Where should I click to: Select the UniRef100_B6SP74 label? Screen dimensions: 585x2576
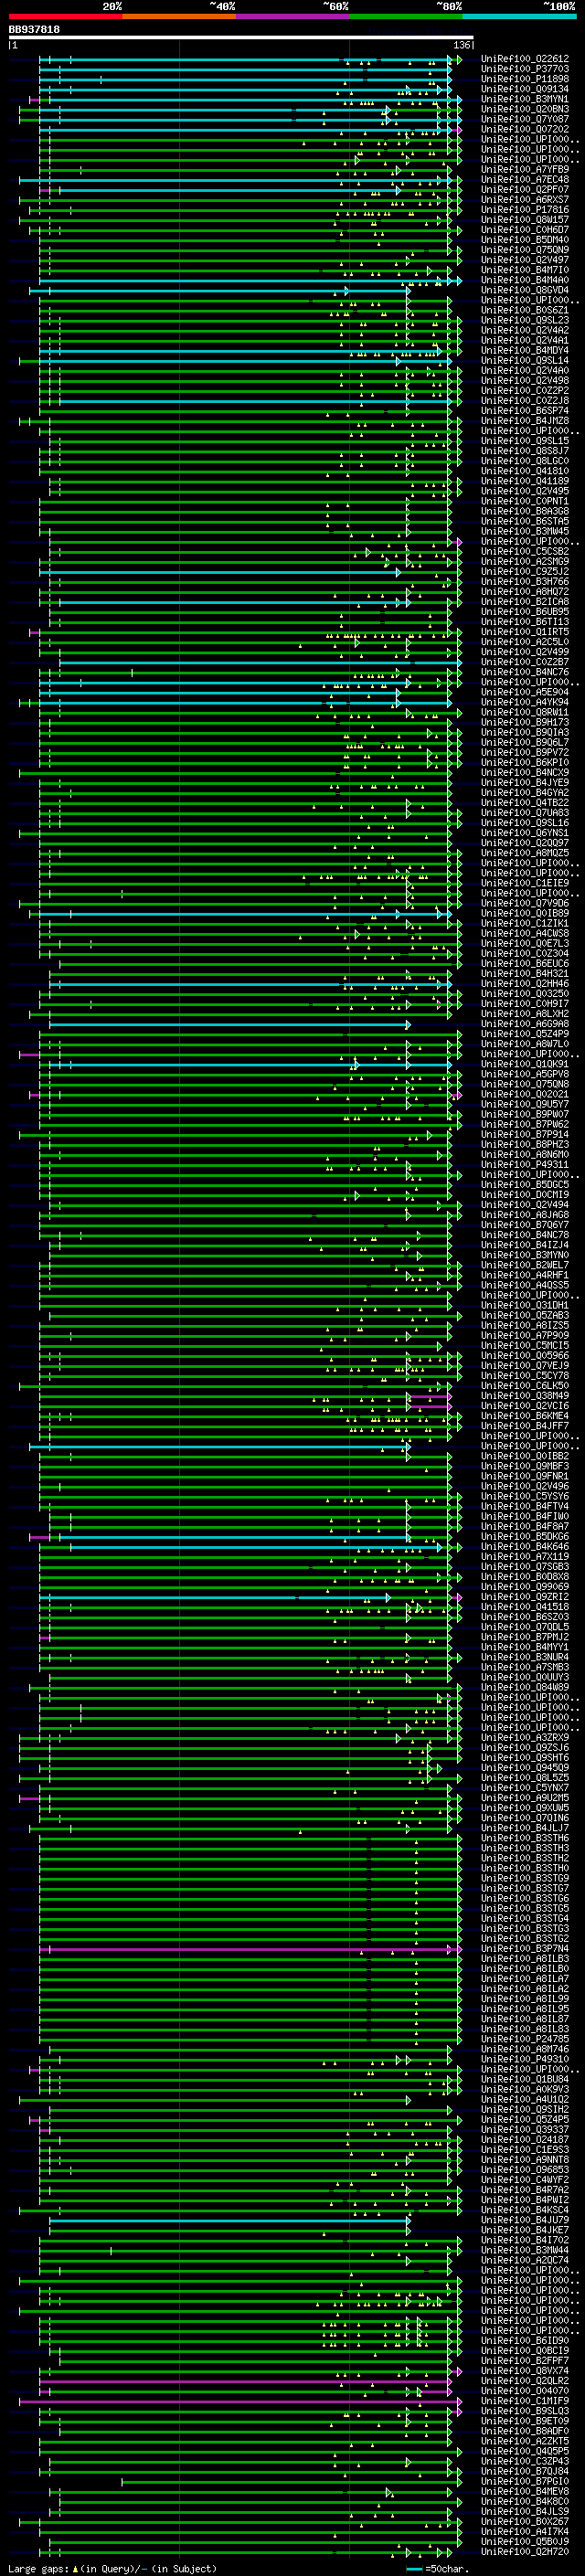(x=525, y=411)
